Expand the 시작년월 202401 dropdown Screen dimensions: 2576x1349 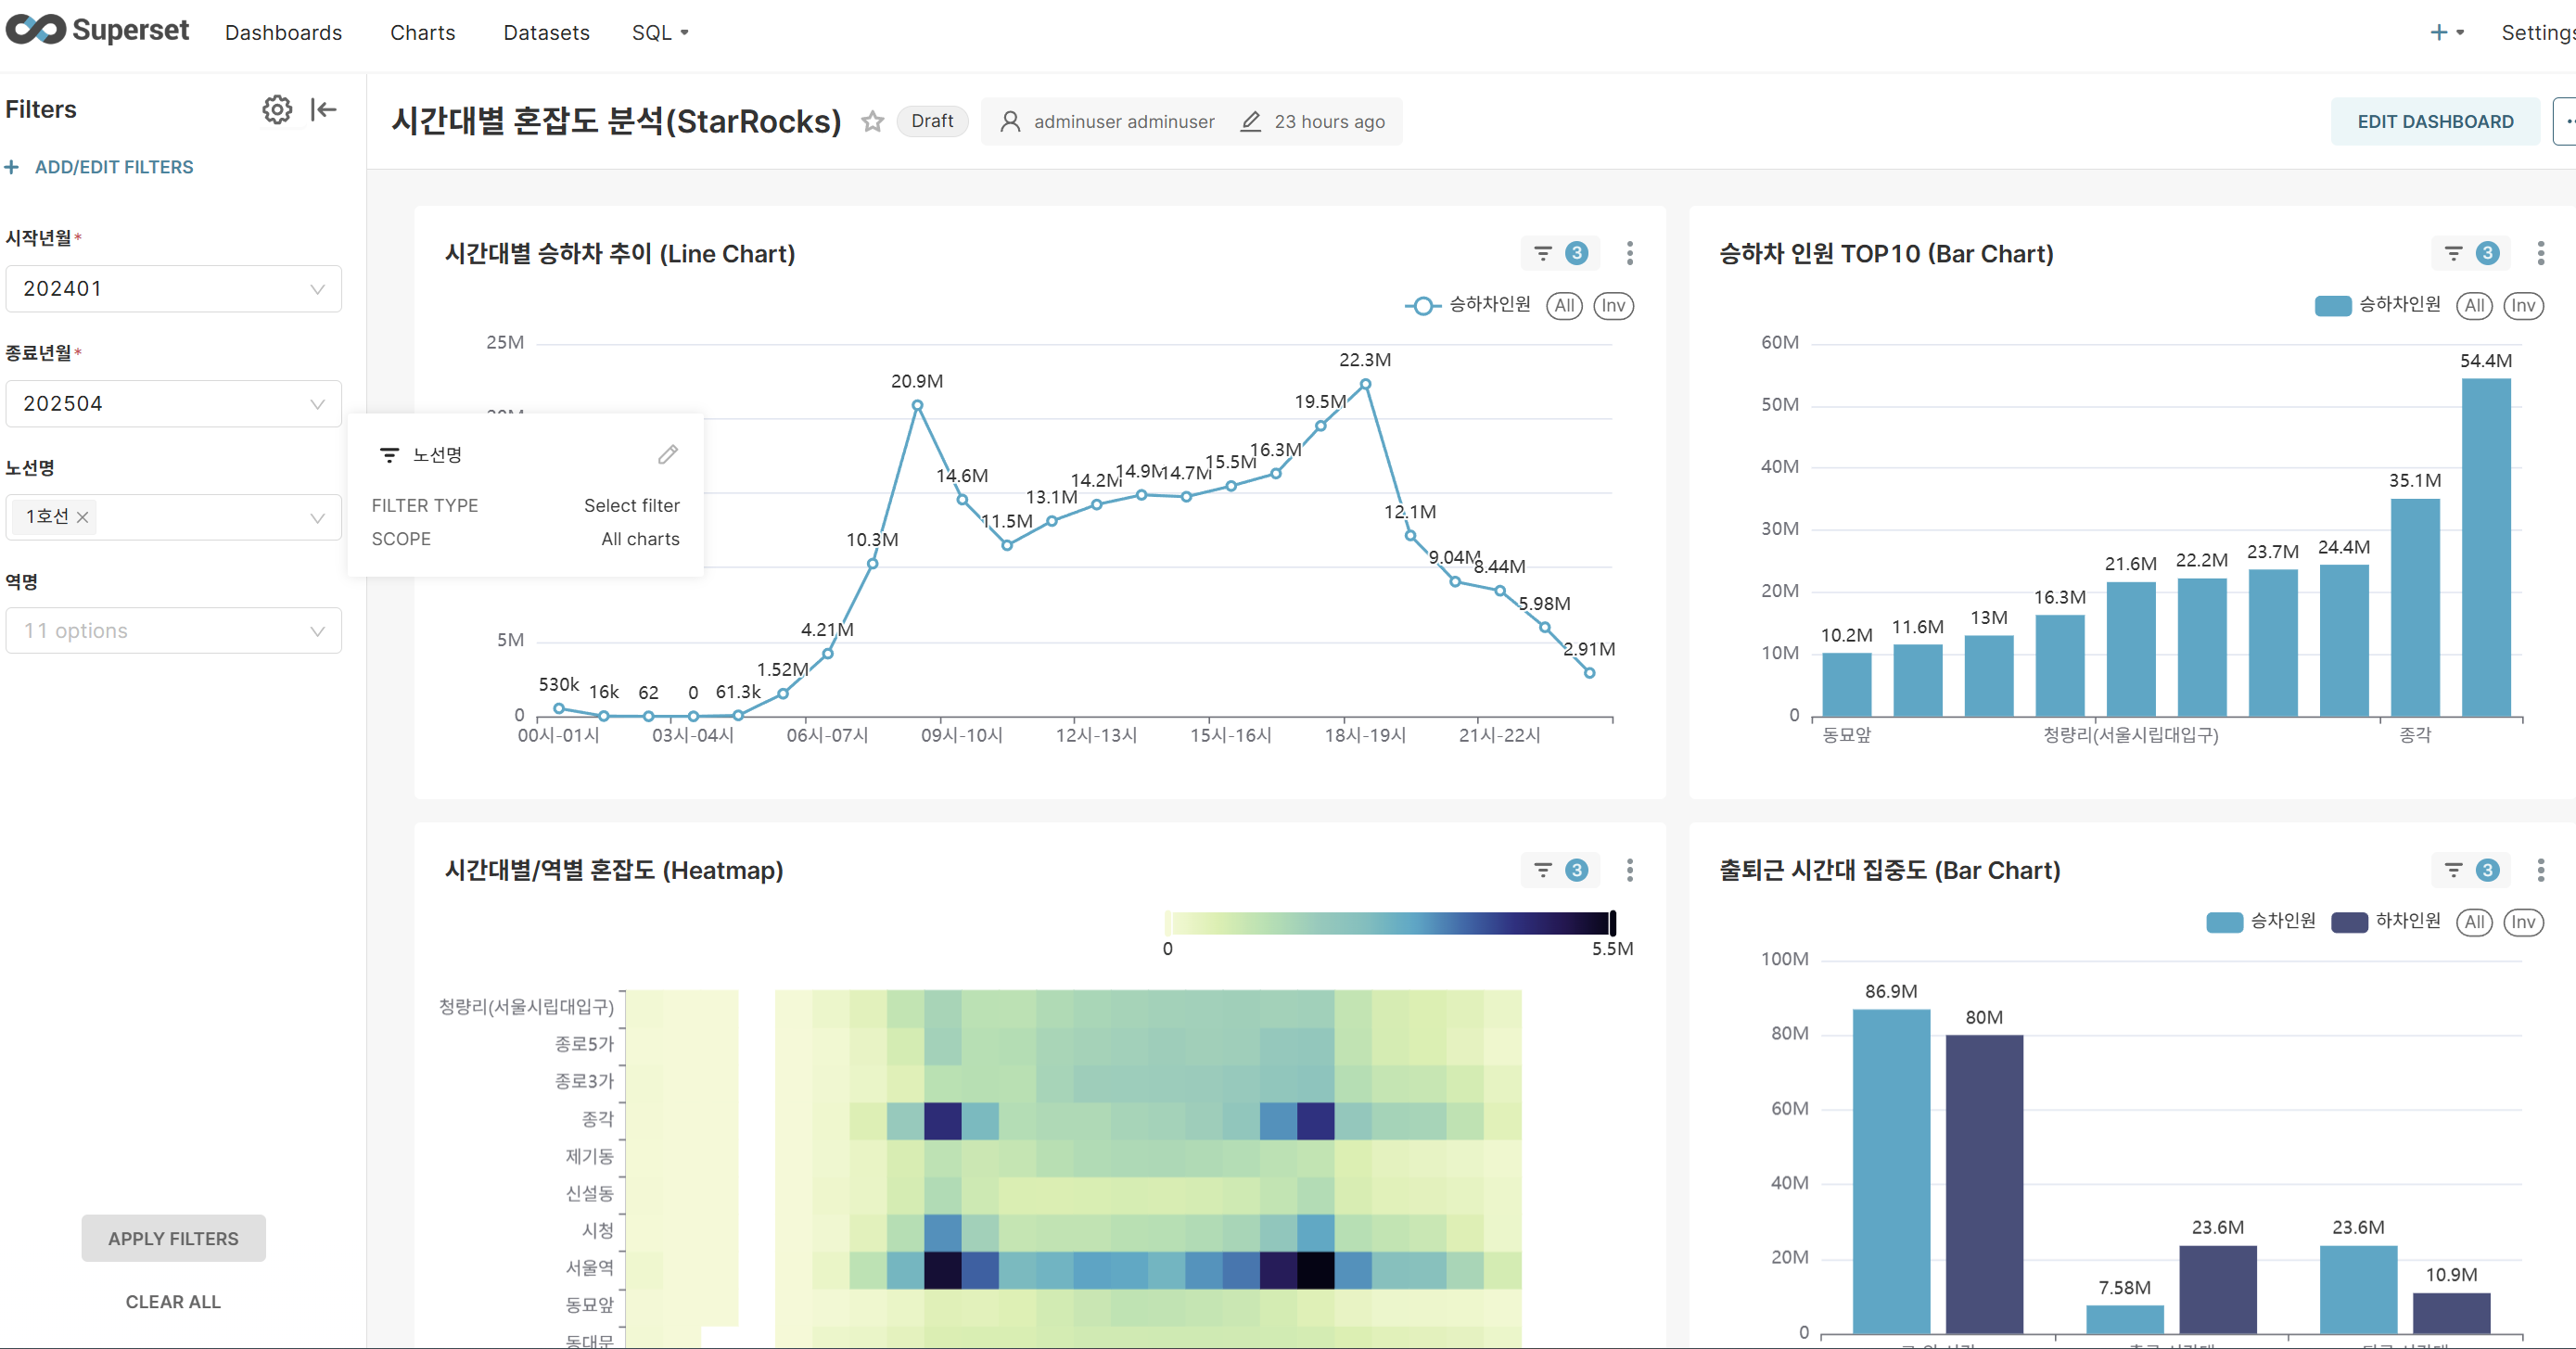click(173, 289)
